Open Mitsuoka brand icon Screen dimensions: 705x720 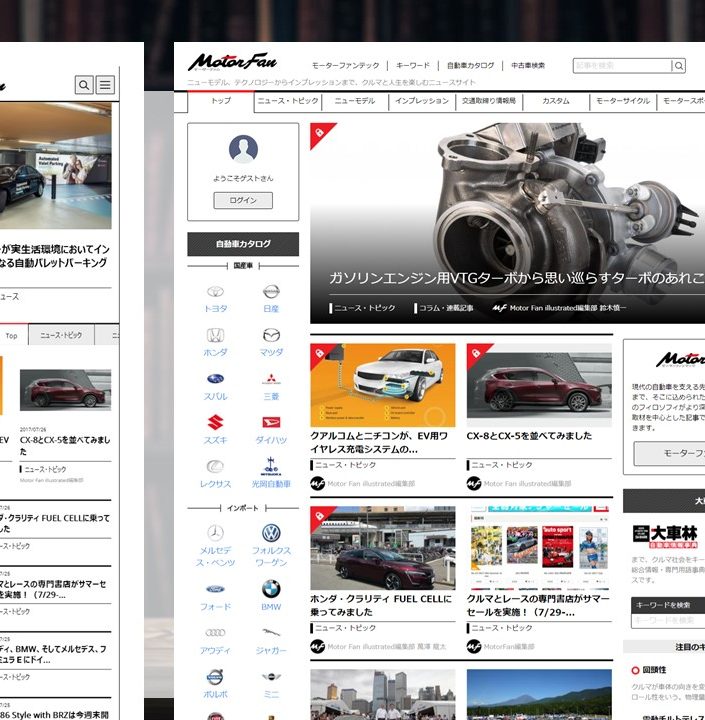coord(271,466)
